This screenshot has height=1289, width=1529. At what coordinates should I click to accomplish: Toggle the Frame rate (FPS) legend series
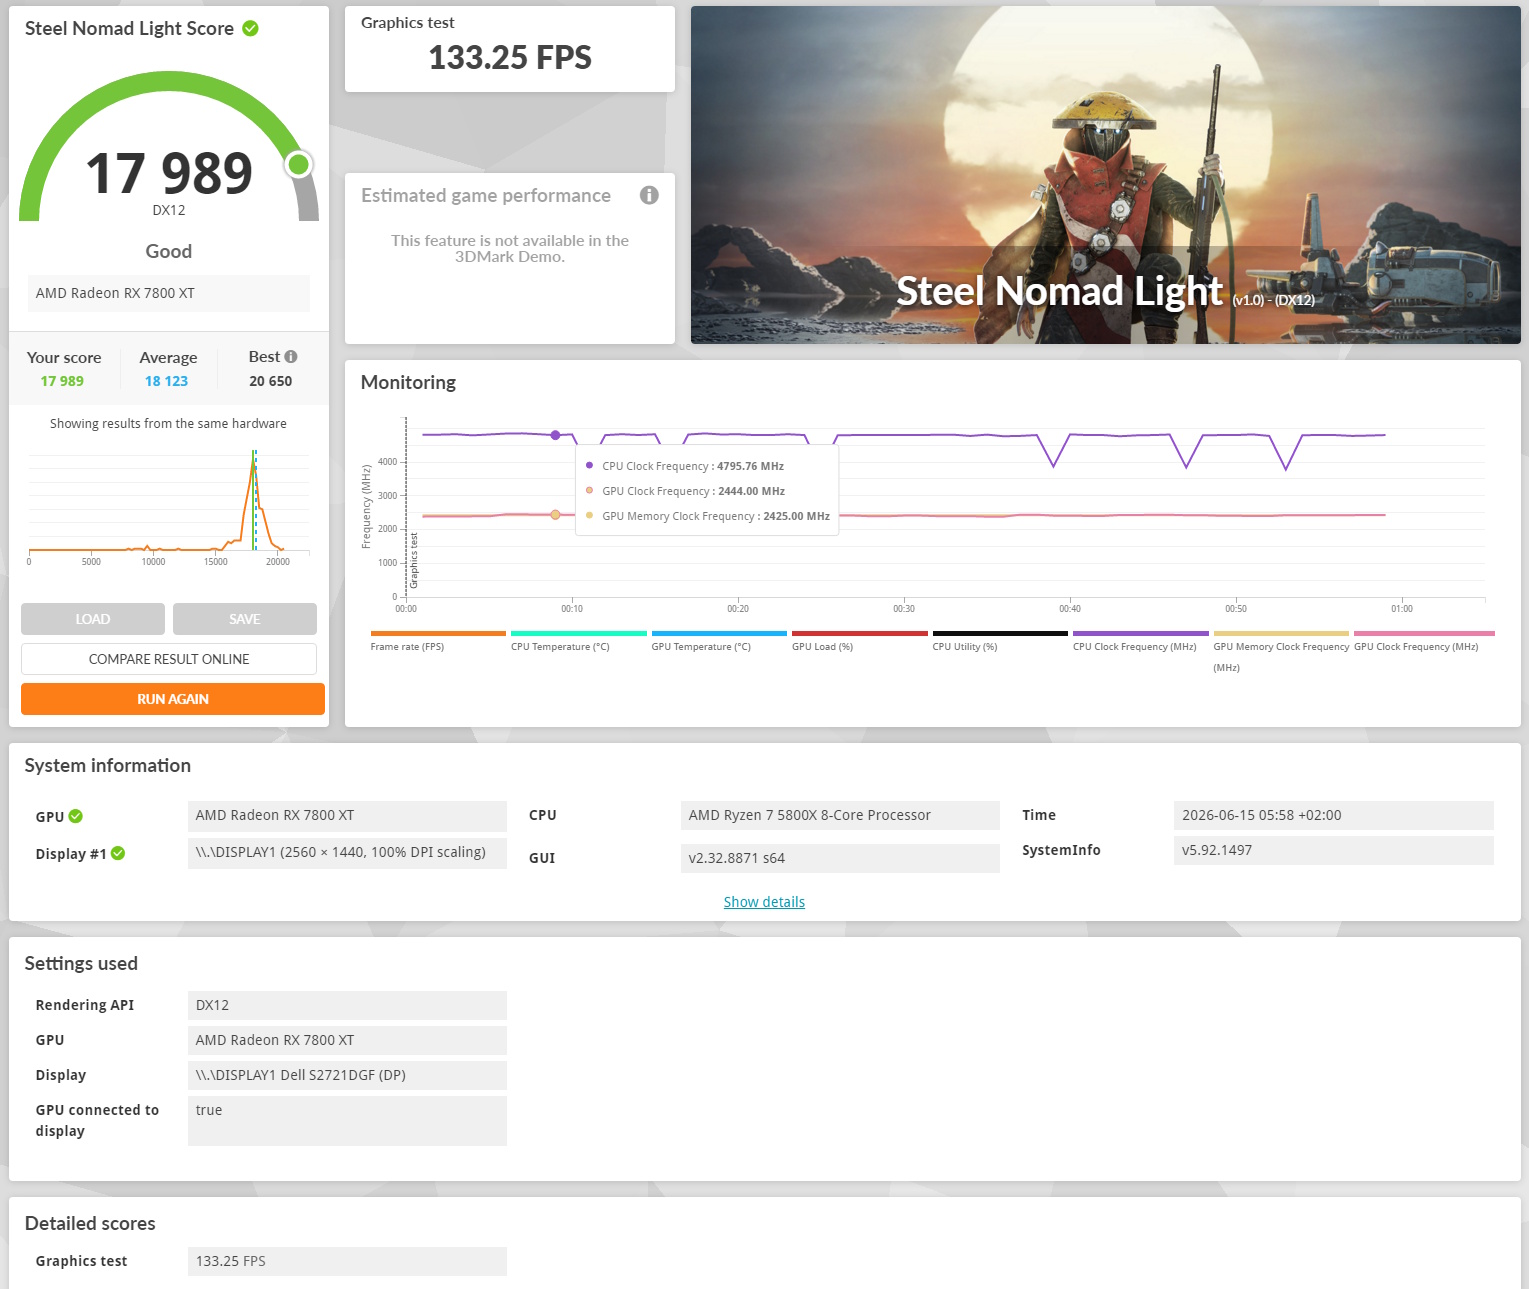[x=438, y=641]
